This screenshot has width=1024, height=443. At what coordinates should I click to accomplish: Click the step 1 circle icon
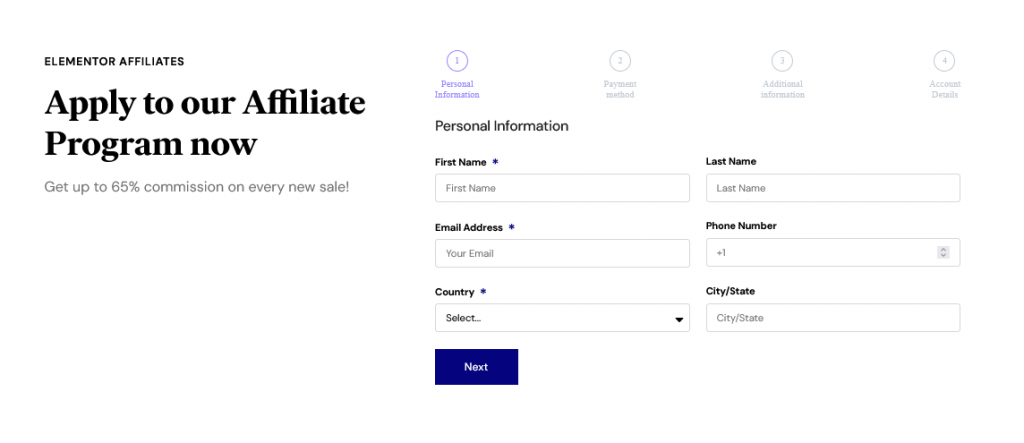coord(457,61)
